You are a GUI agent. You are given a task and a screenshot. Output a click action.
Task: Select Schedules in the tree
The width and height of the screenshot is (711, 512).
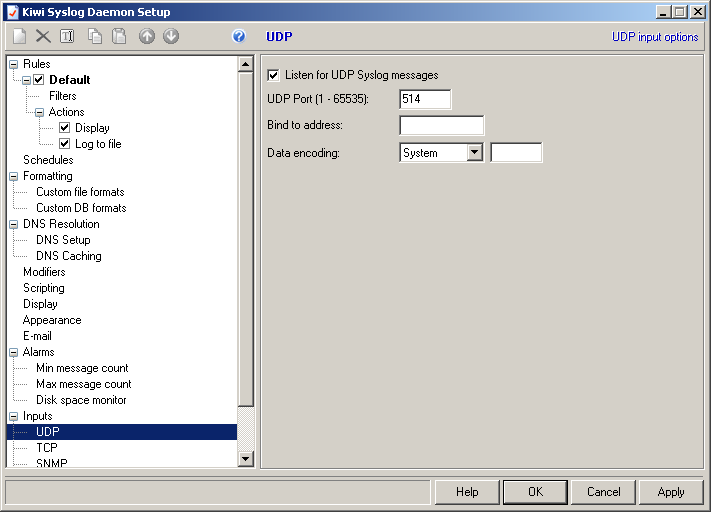pyautogui.click(x=48, y=160)
